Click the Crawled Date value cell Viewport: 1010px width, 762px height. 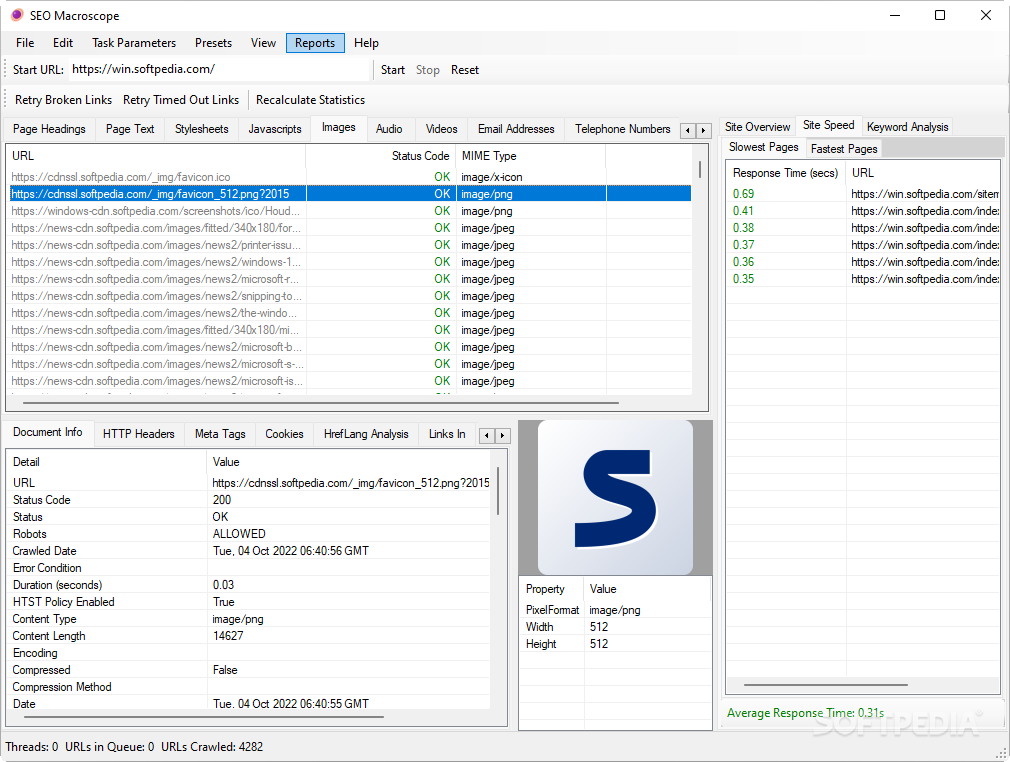291,551
